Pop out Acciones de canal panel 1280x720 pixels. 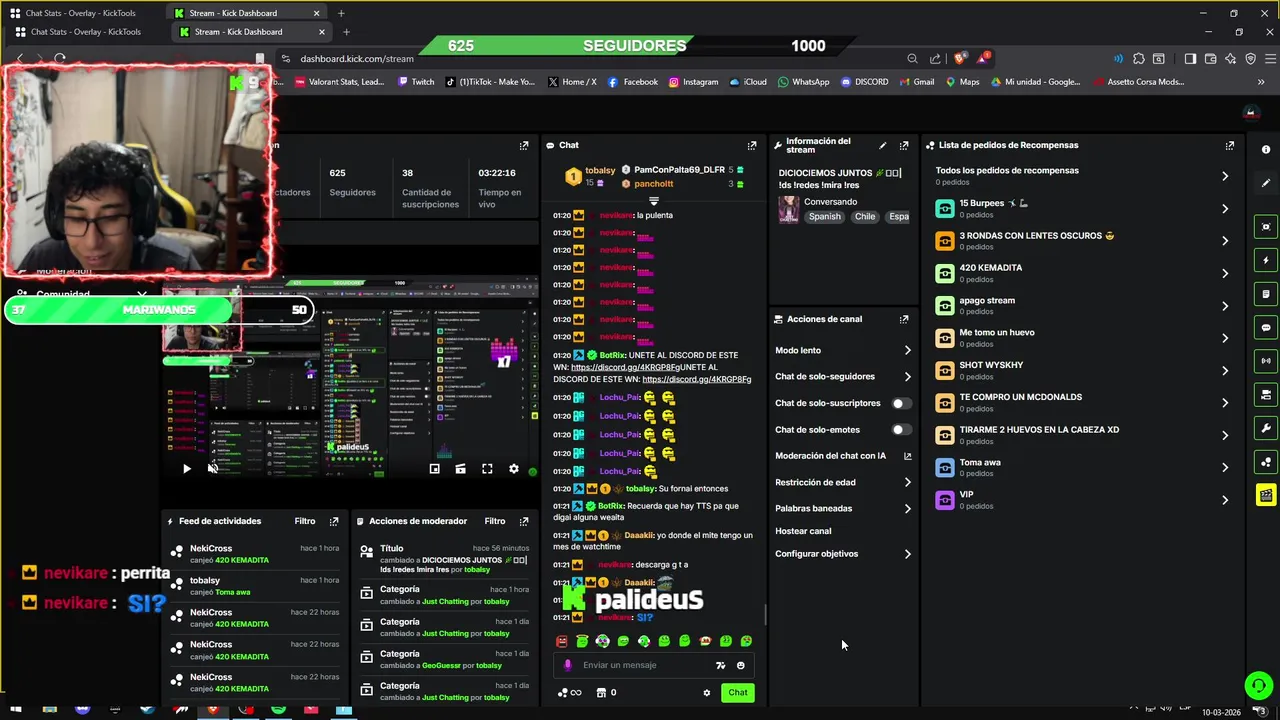[x=904, y=319]
